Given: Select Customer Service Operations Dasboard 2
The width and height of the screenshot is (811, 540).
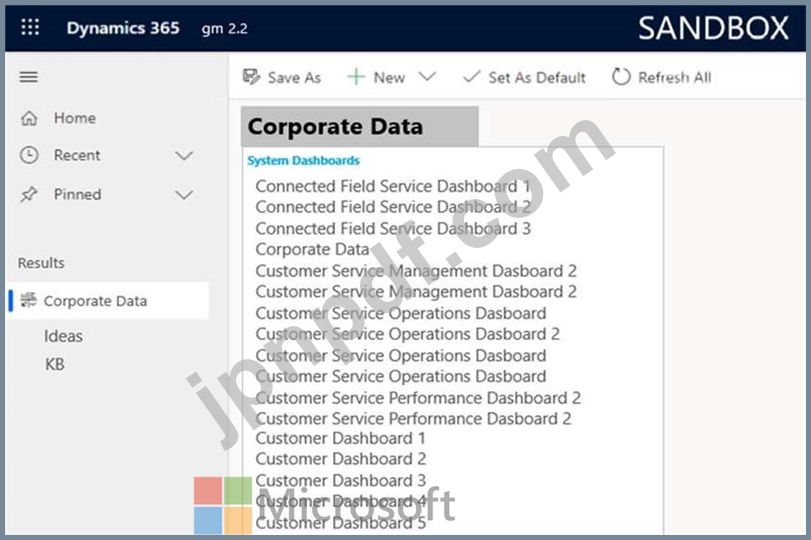Looking at the screenshot, I should pyautogui.click(x=408, y=334).
